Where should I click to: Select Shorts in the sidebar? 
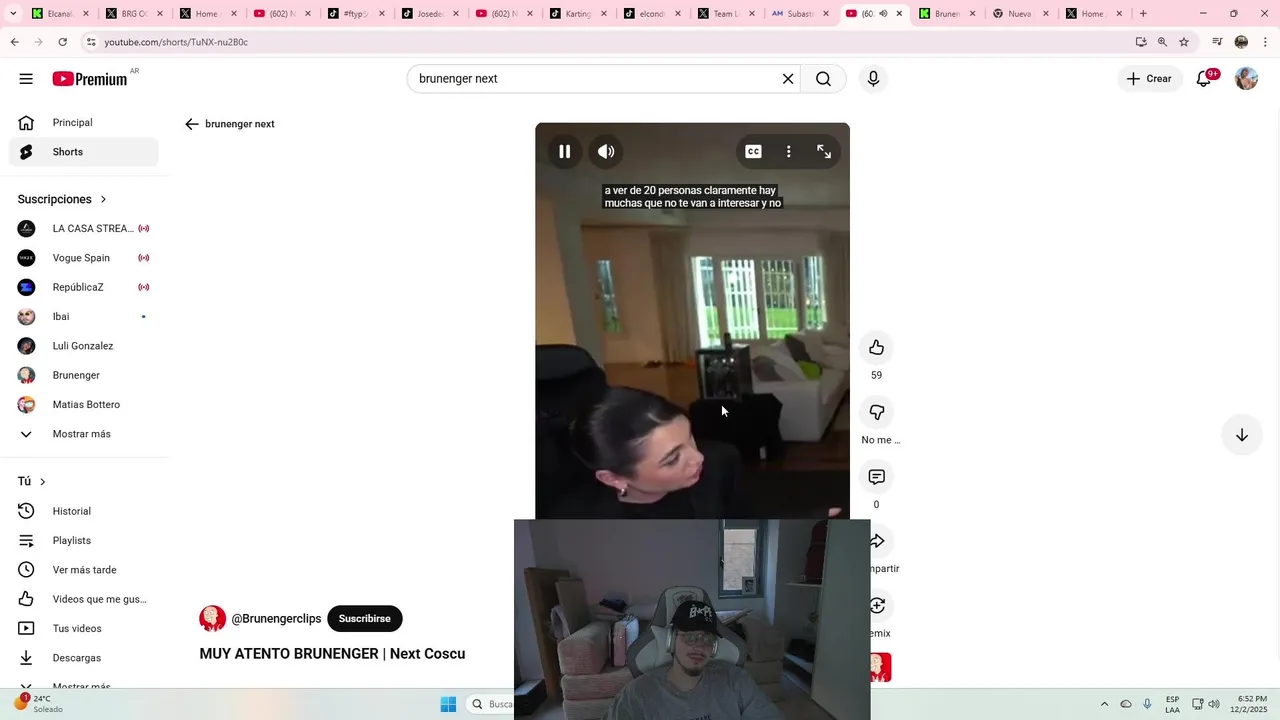pyautogui.click(x=84, y=152)
